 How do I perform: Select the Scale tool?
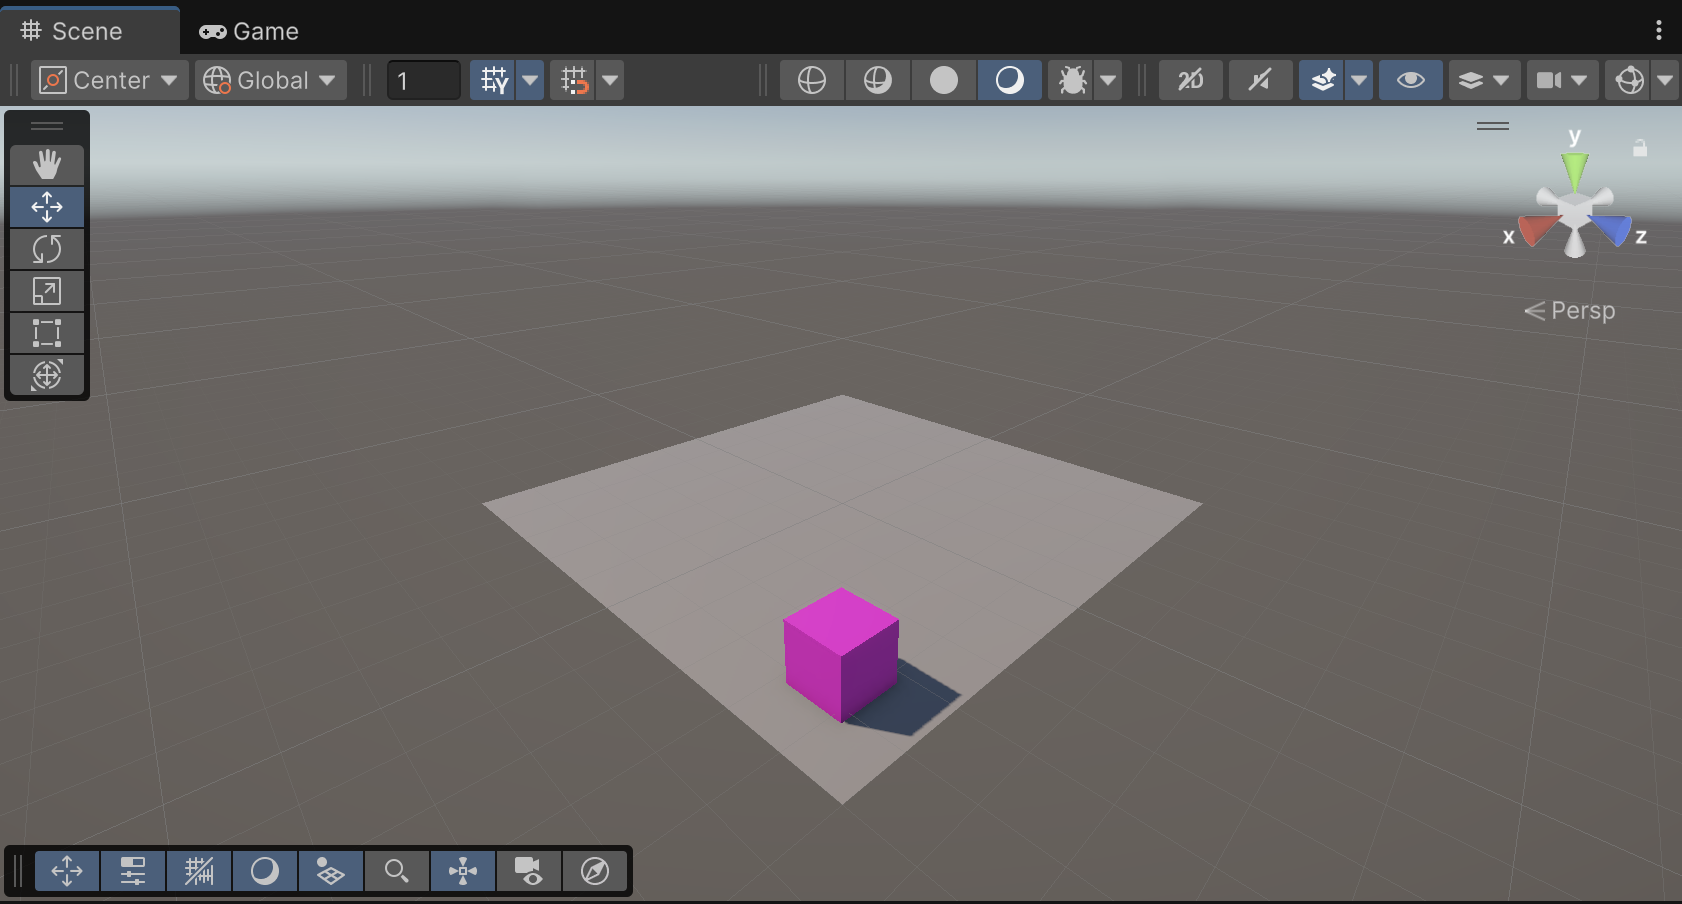(x=47, y=291)
